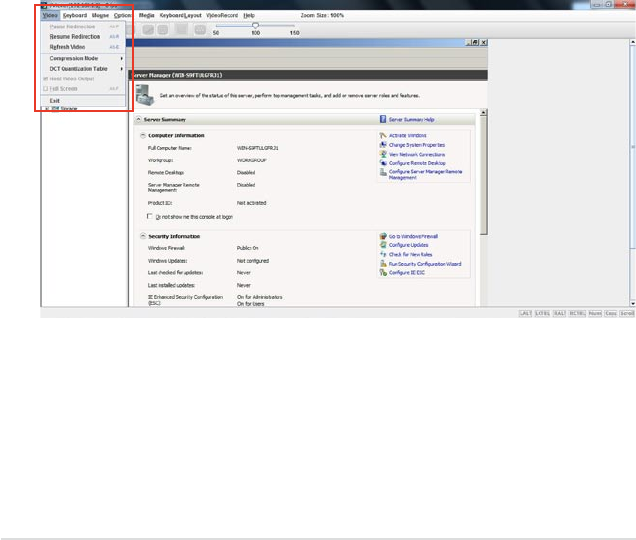
Task: Expand the Compression Mode submenu arrow
Action: (121, 58)
